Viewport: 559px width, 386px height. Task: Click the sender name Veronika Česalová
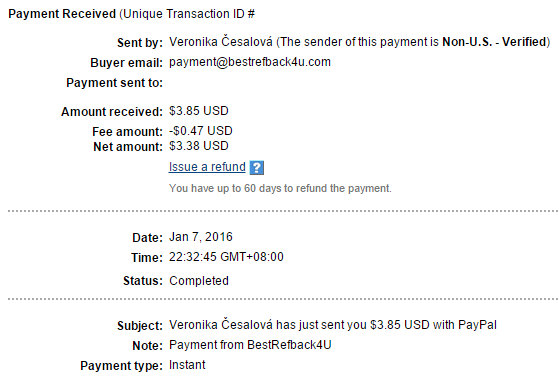(x=221, y=42)
